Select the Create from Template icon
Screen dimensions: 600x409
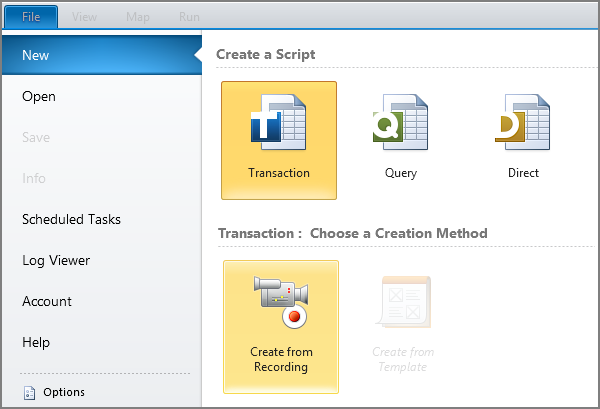pos(404,301)
